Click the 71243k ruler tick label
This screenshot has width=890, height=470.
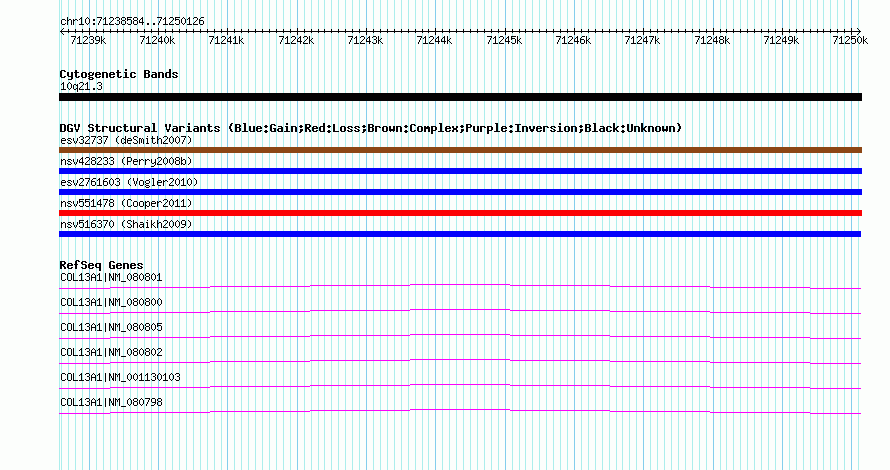pos(366,40)
